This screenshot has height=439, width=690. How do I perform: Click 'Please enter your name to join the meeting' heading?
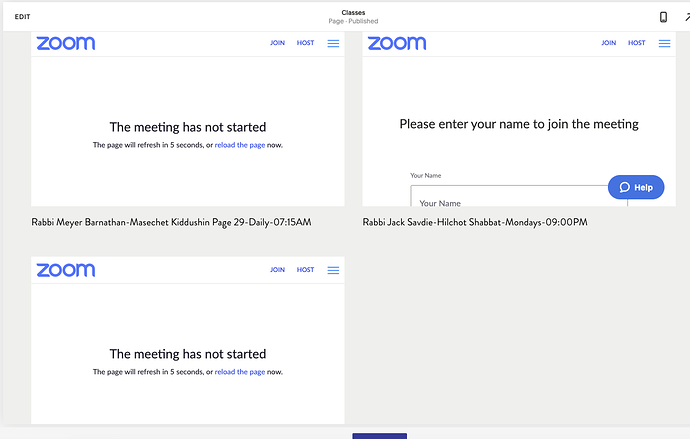519,124
